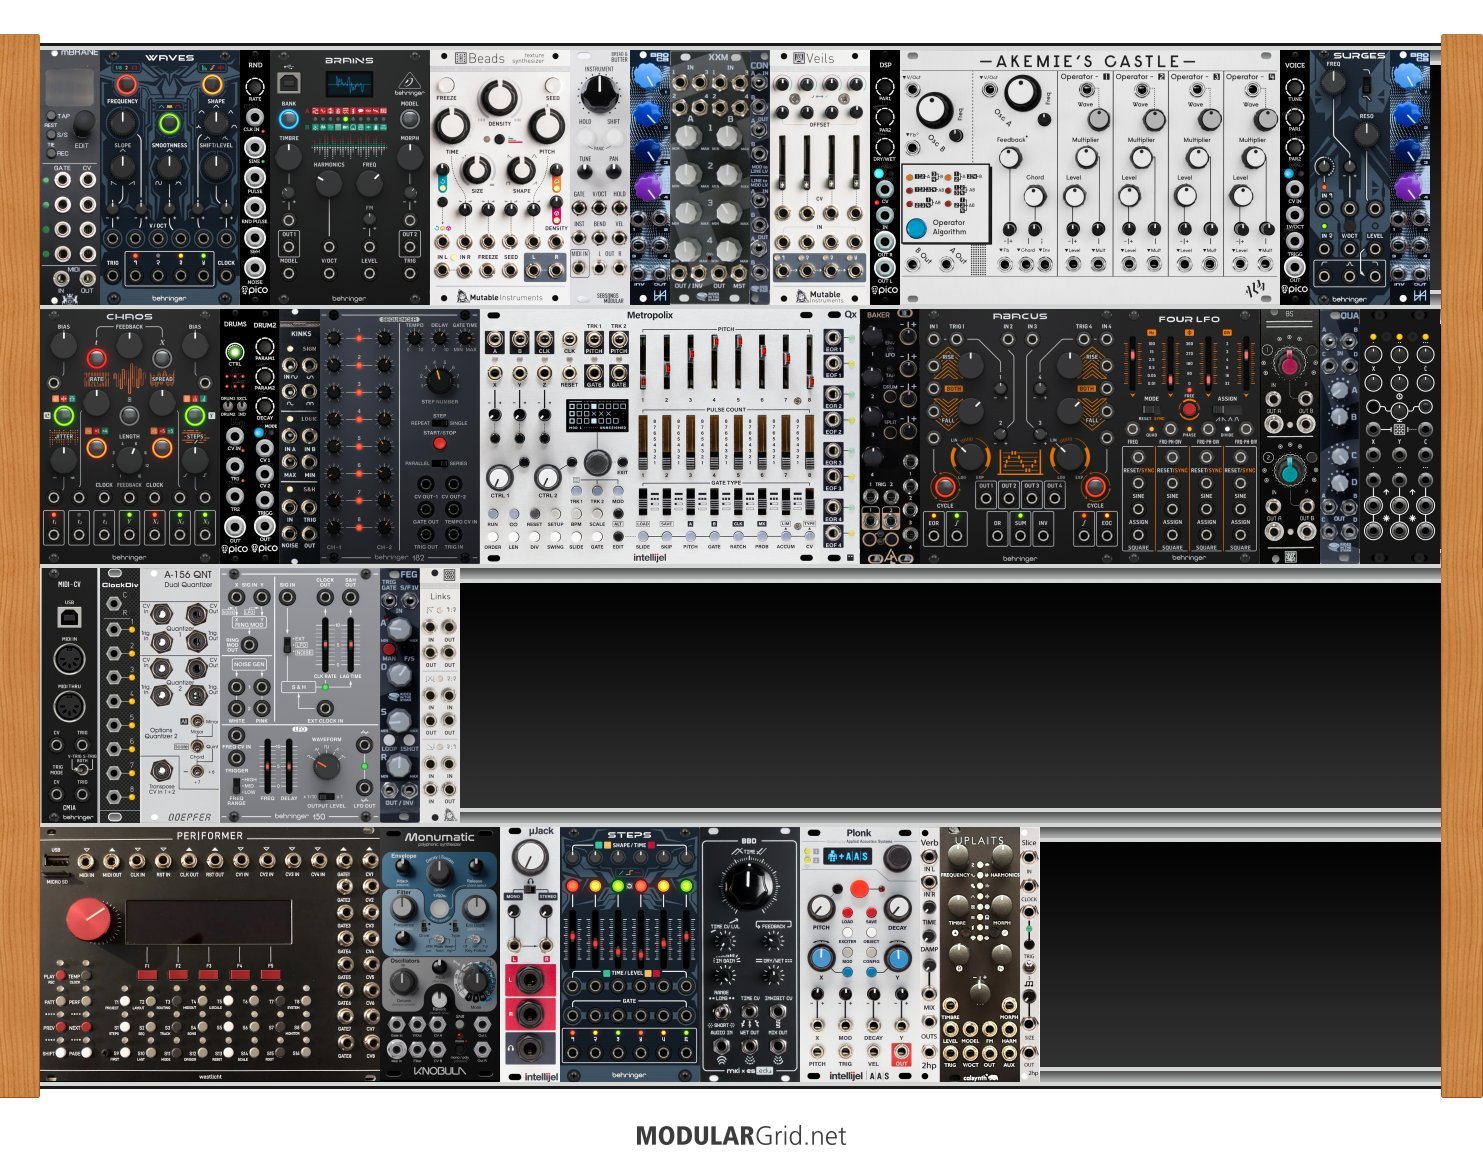The height and width of the screenshot is (1157, 1483).
Task: Select the Pico RND module
Action: click(255, 177)
